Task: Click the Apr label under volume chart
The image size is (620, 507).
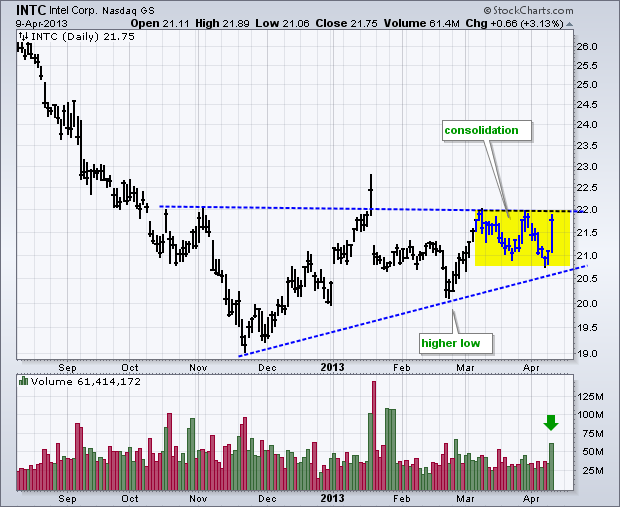Action: point(531,499)
